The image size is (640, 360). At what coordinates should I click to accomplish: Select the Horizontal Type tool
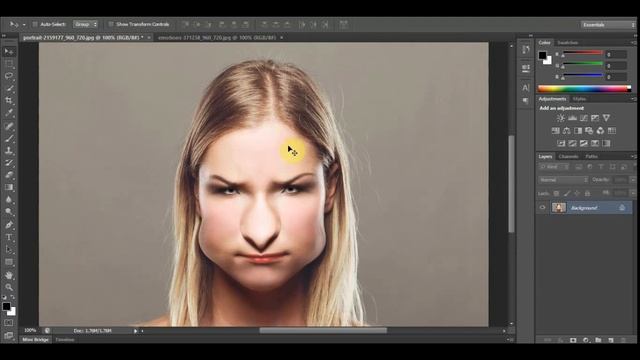click(9, 237)
